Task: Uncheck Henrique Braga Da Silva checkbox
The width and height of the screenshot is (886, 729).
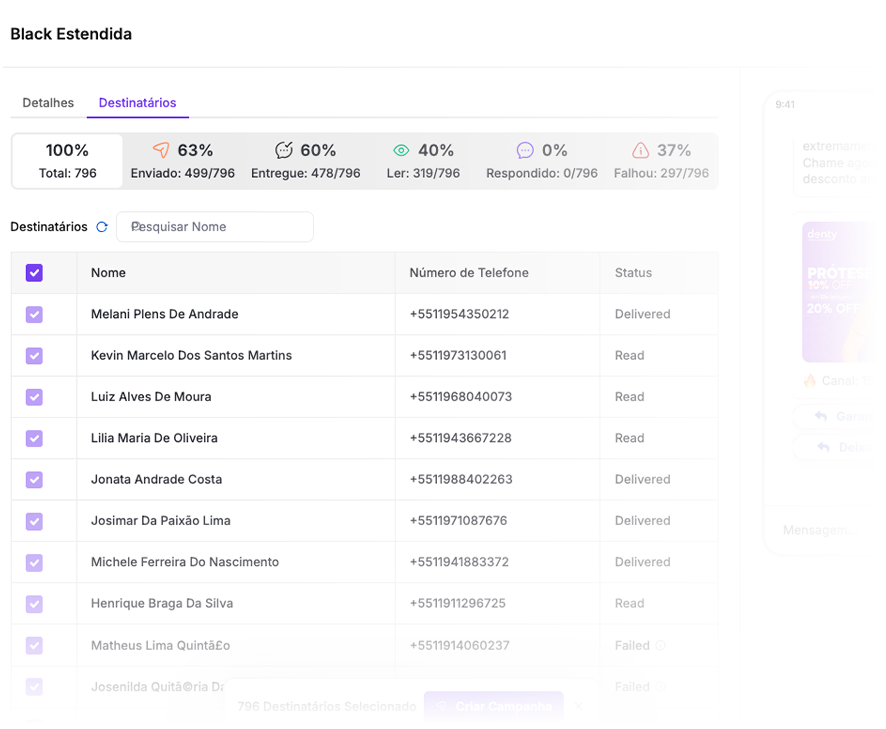Action: click(34, 603)
